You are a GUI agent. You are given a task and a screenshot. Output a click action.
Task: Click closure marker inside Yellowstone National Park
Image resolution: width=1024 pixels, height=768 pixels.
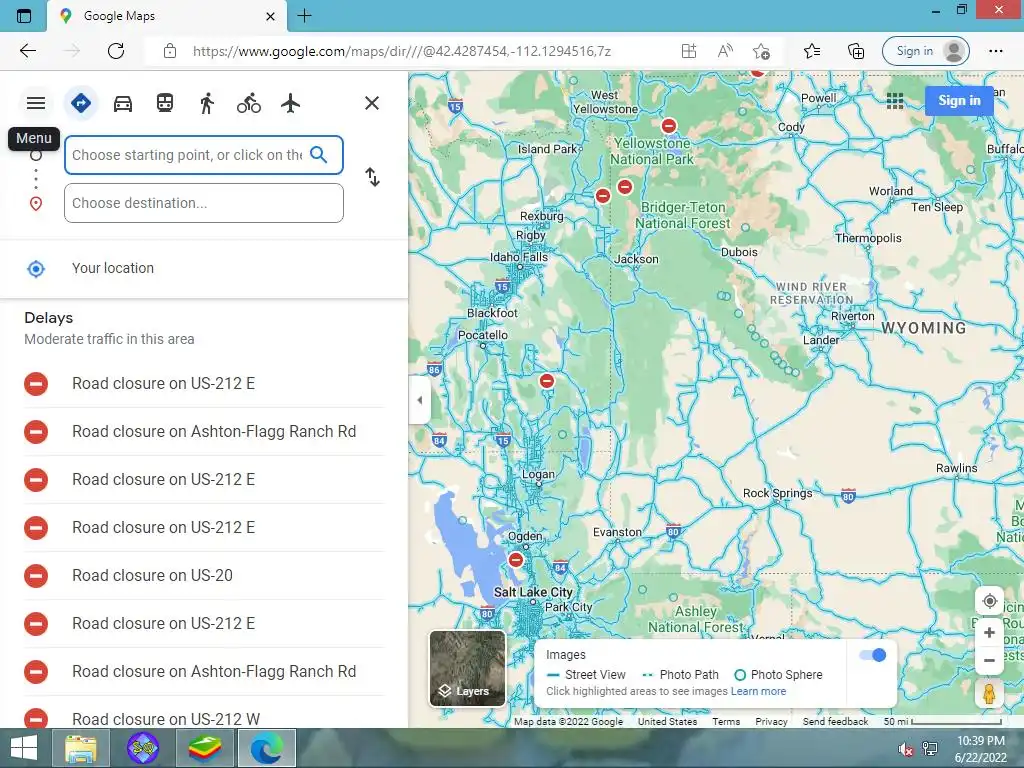669,125
